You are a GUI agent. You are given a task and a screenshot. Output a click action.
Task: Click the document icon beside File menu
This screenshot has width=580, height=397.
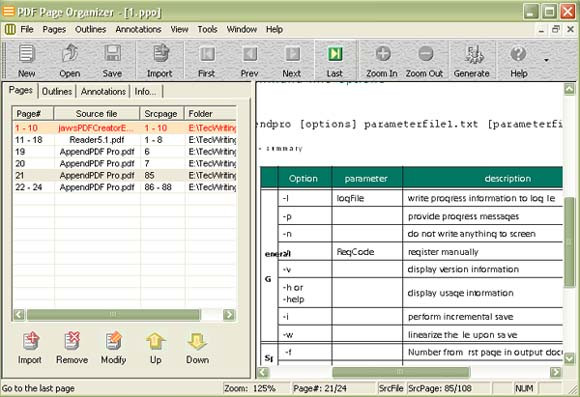click(10, 29)
